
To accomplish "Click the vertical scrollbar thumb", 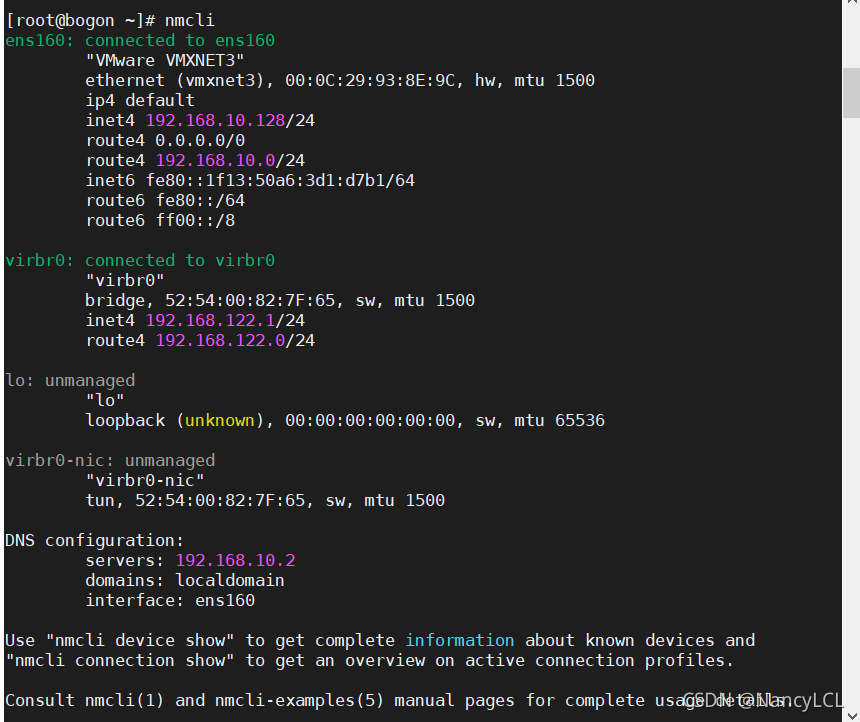I will click(x=851, y=93).
